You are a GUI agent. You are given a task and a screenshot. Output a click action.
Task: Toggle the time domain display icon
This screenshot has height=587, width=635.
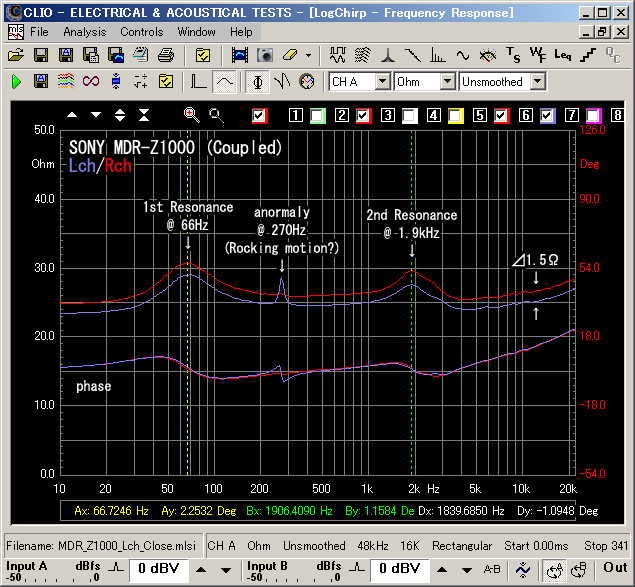coord(198,82)
